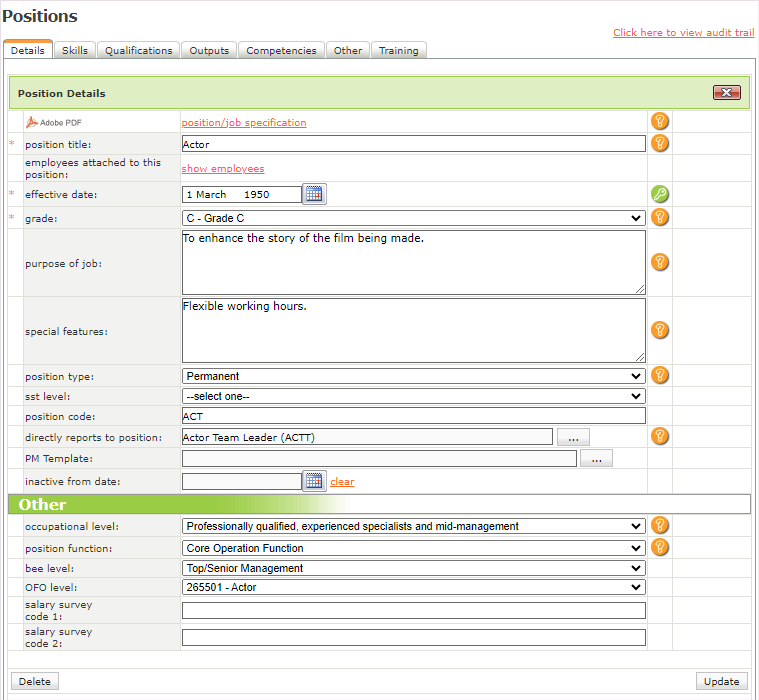Click the position code input field
This screenshot has width=759, height=700.
413,416
